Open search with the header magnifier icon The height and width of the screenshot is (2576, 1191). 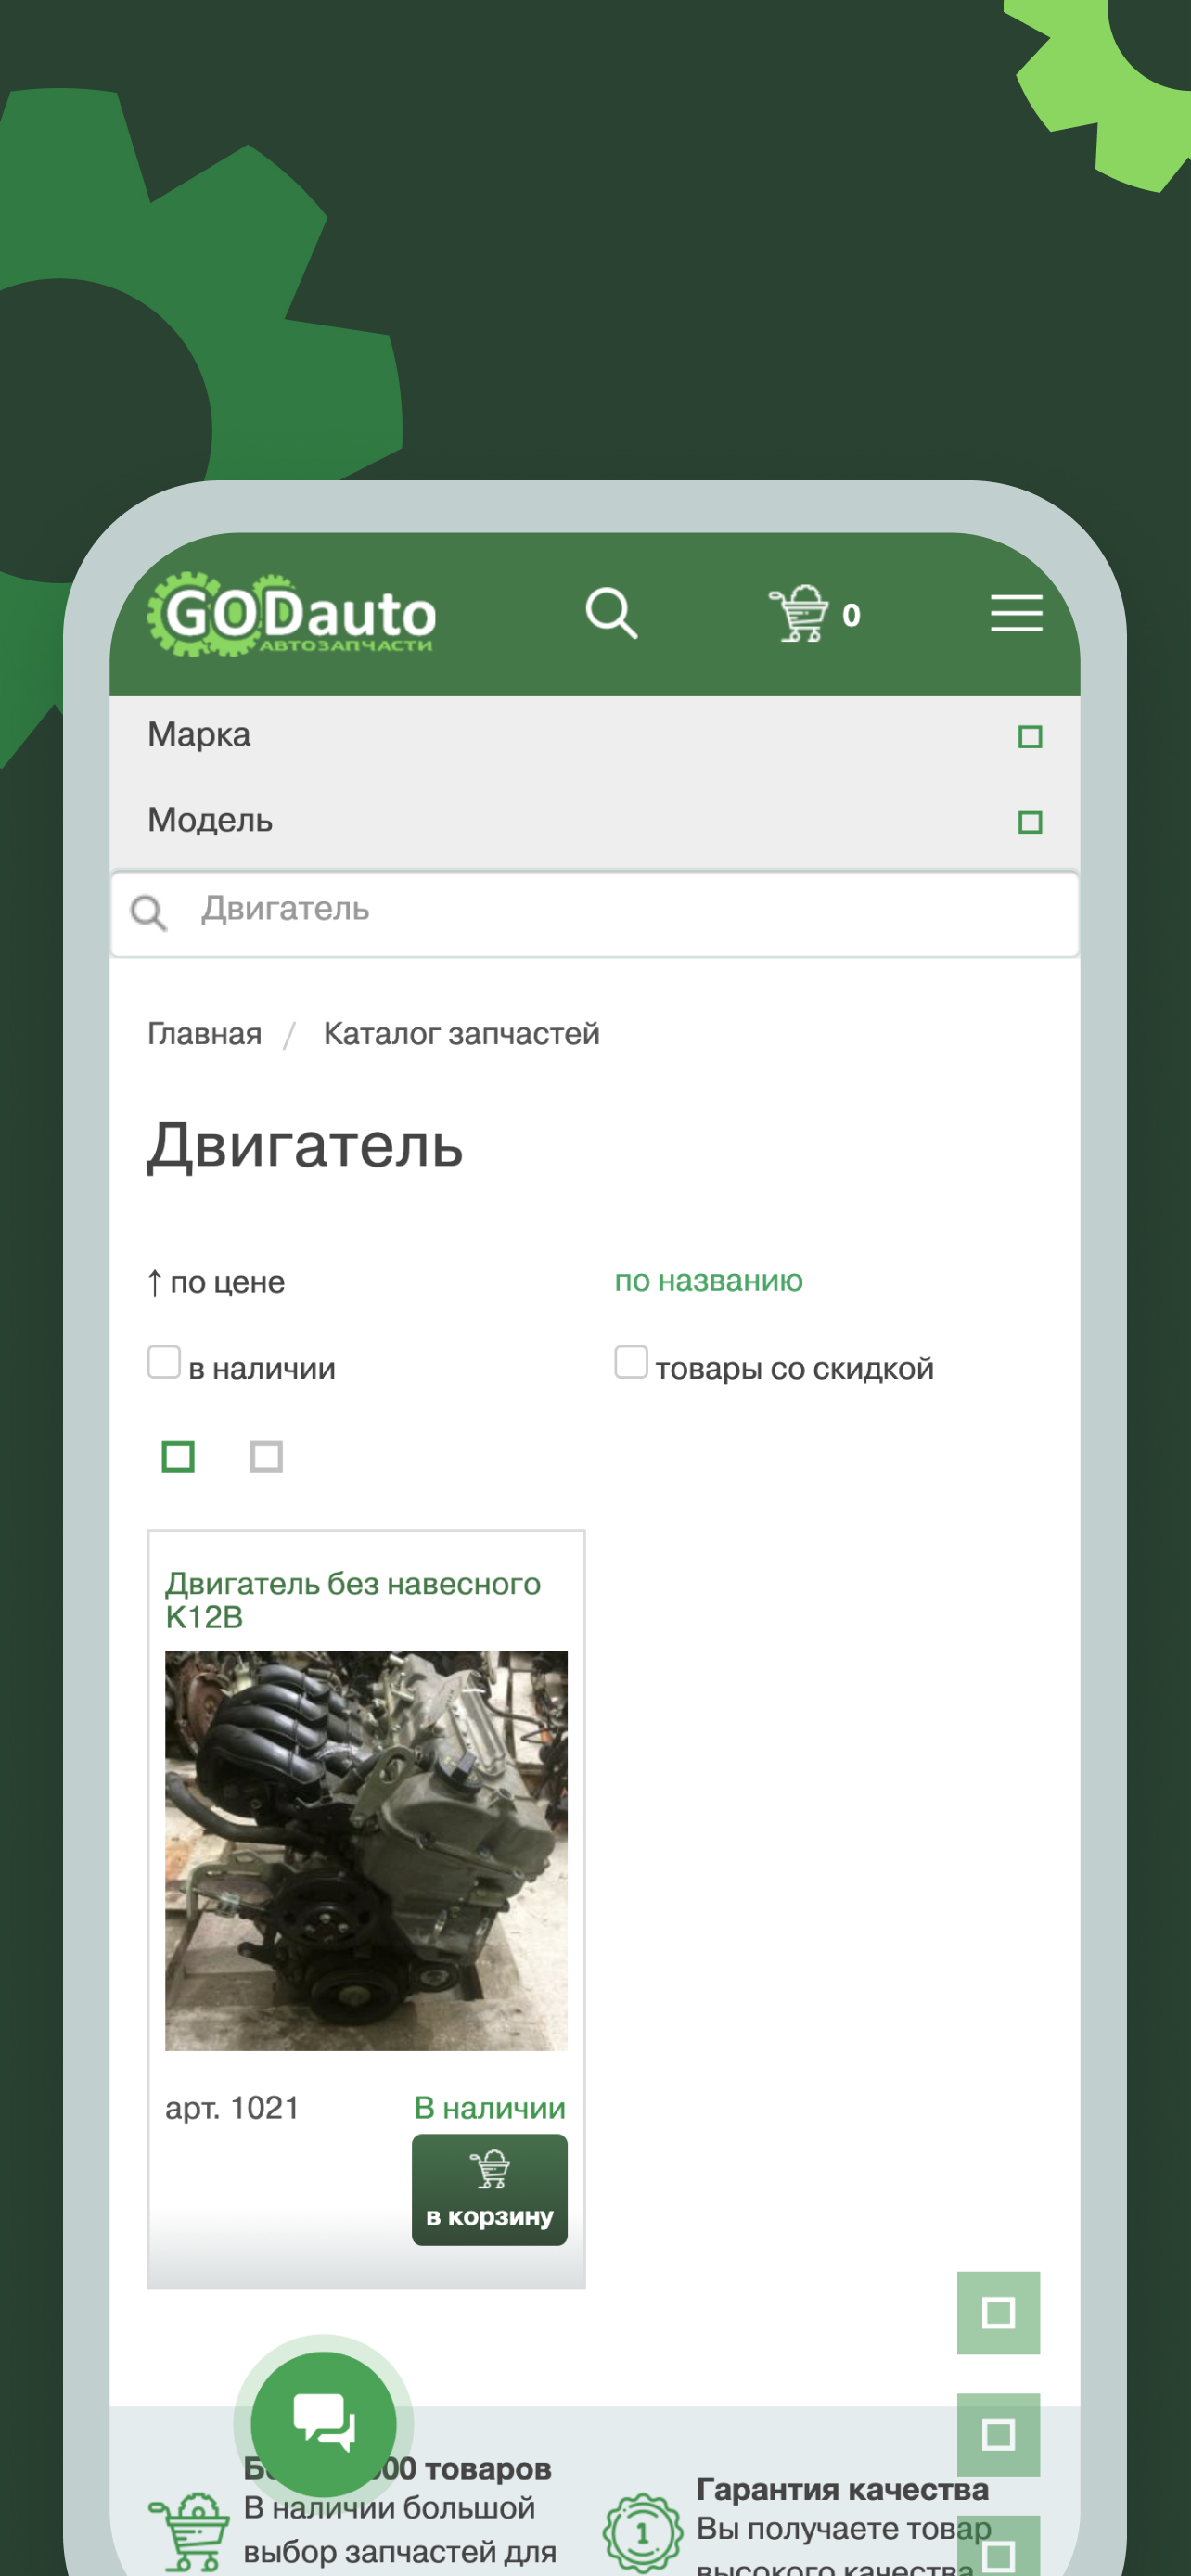click(611, 613)
